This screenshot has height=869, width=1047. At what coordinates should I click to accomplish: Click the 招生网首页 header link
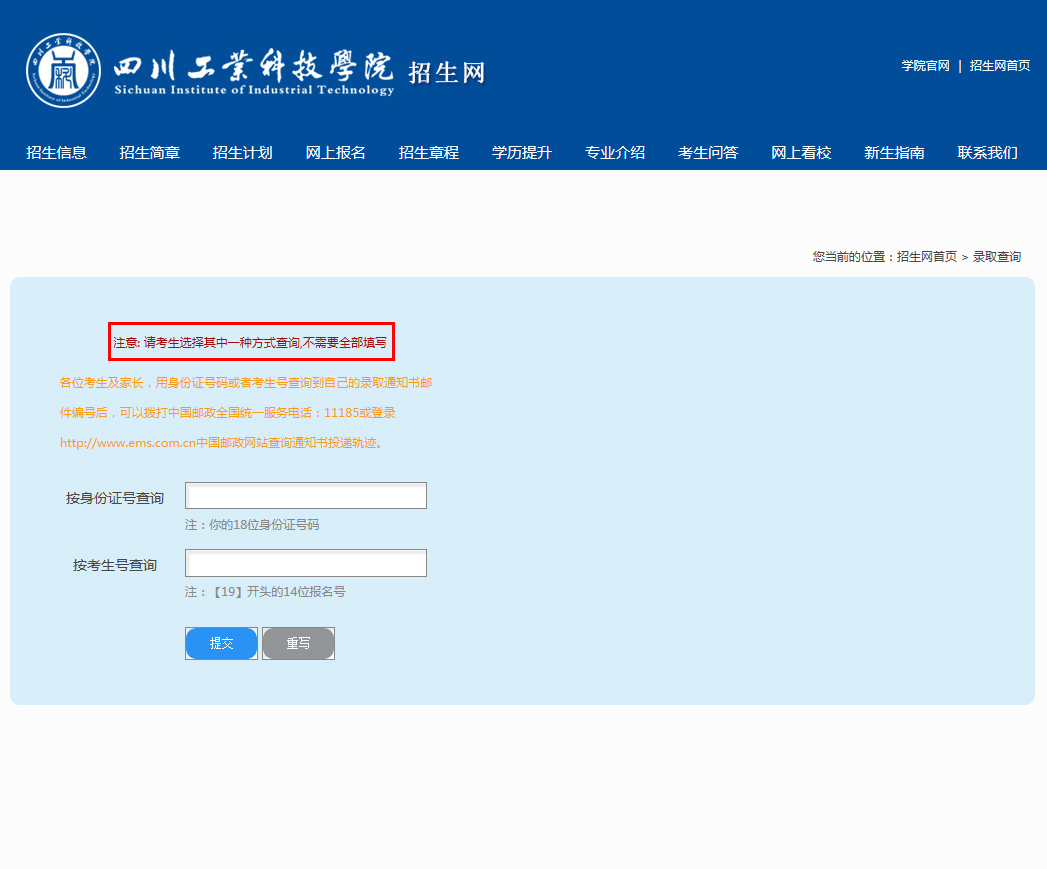[1000, 66]
